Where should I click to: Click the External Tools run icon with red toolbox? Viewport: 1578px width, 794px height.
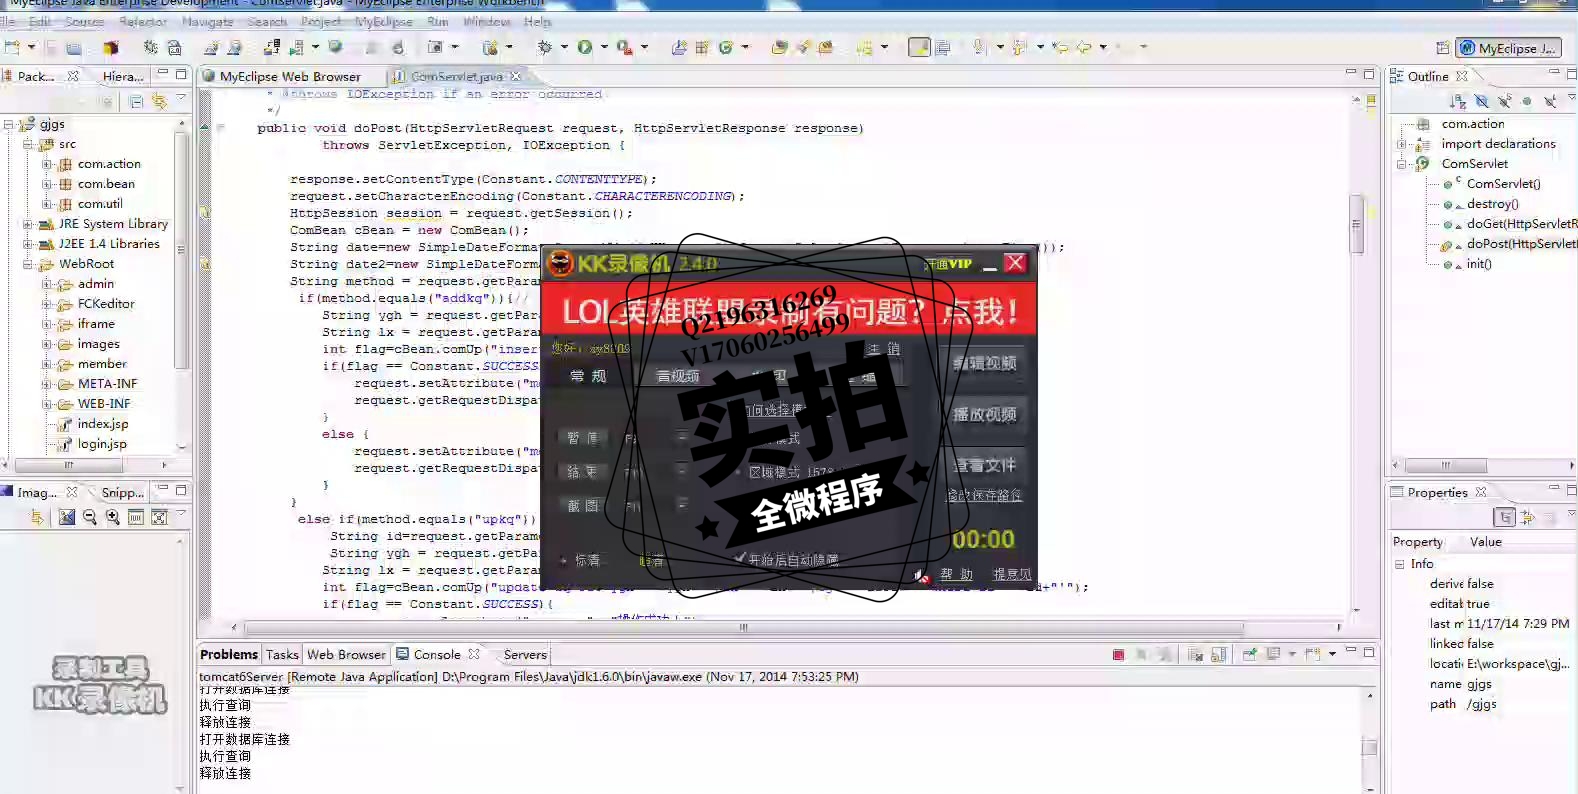pos(624,47)
